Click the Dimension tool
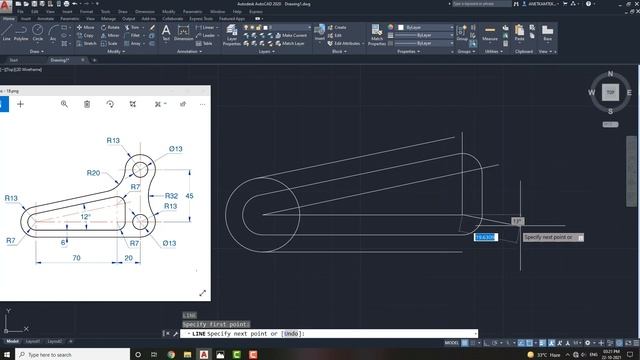 [184, 32]
